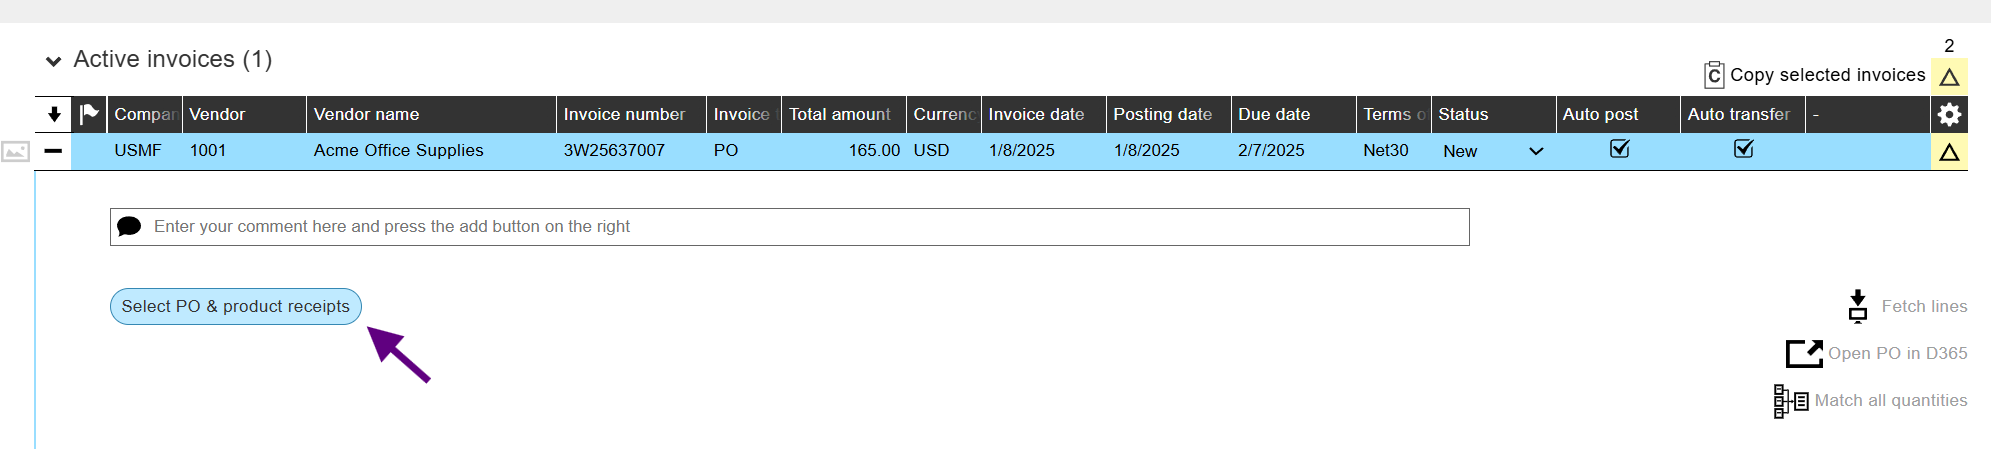Click the Open PO in D365 icon
The height and width of the screenshot is (449, 1991).
[1804, 353]
